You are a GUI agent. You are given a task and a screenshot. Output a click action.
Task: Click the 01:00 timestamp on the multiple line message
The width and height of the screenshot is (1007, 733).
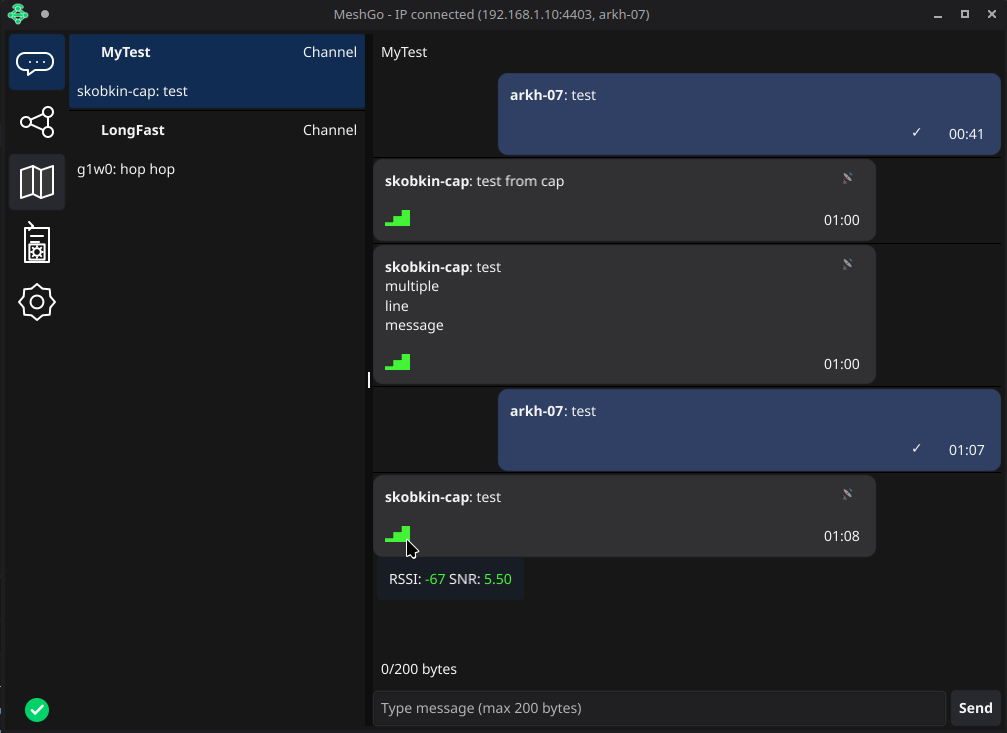(842, 364)
